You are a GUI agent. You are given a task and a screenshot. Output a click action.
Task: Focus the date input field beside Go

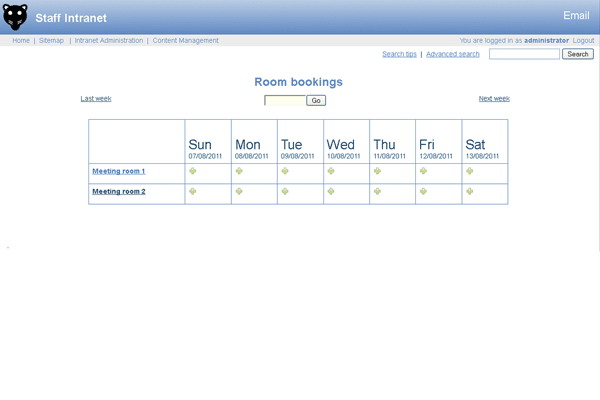coord(285,100)
